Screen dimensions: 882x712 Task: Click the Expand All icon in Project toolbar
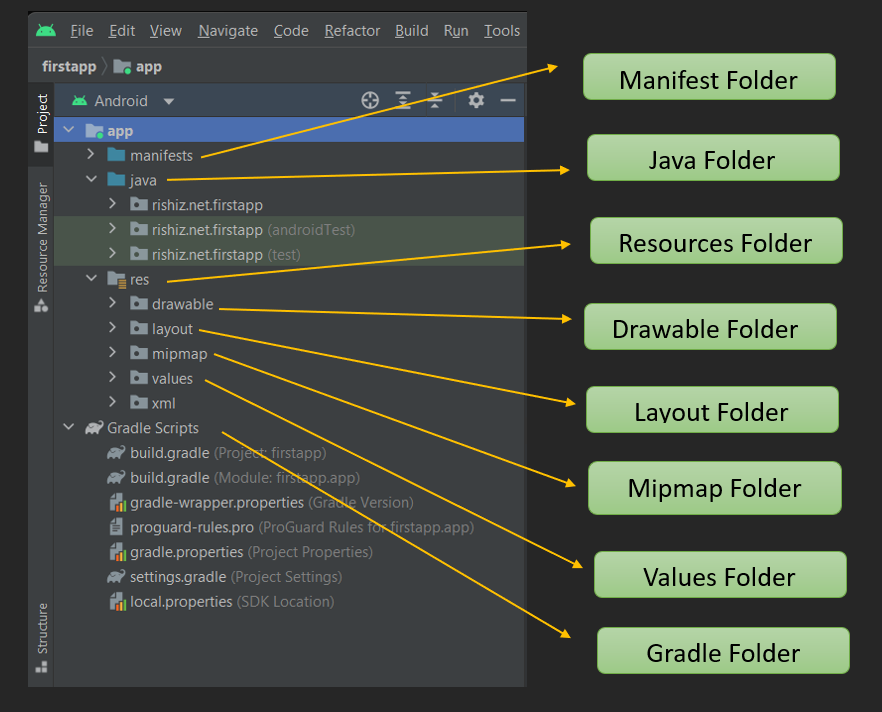tap(402, 100)
